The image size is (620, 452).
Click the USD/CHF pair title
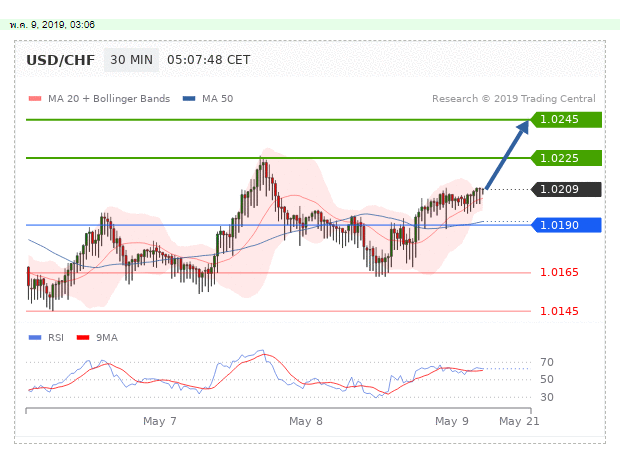tap(60, 60)
